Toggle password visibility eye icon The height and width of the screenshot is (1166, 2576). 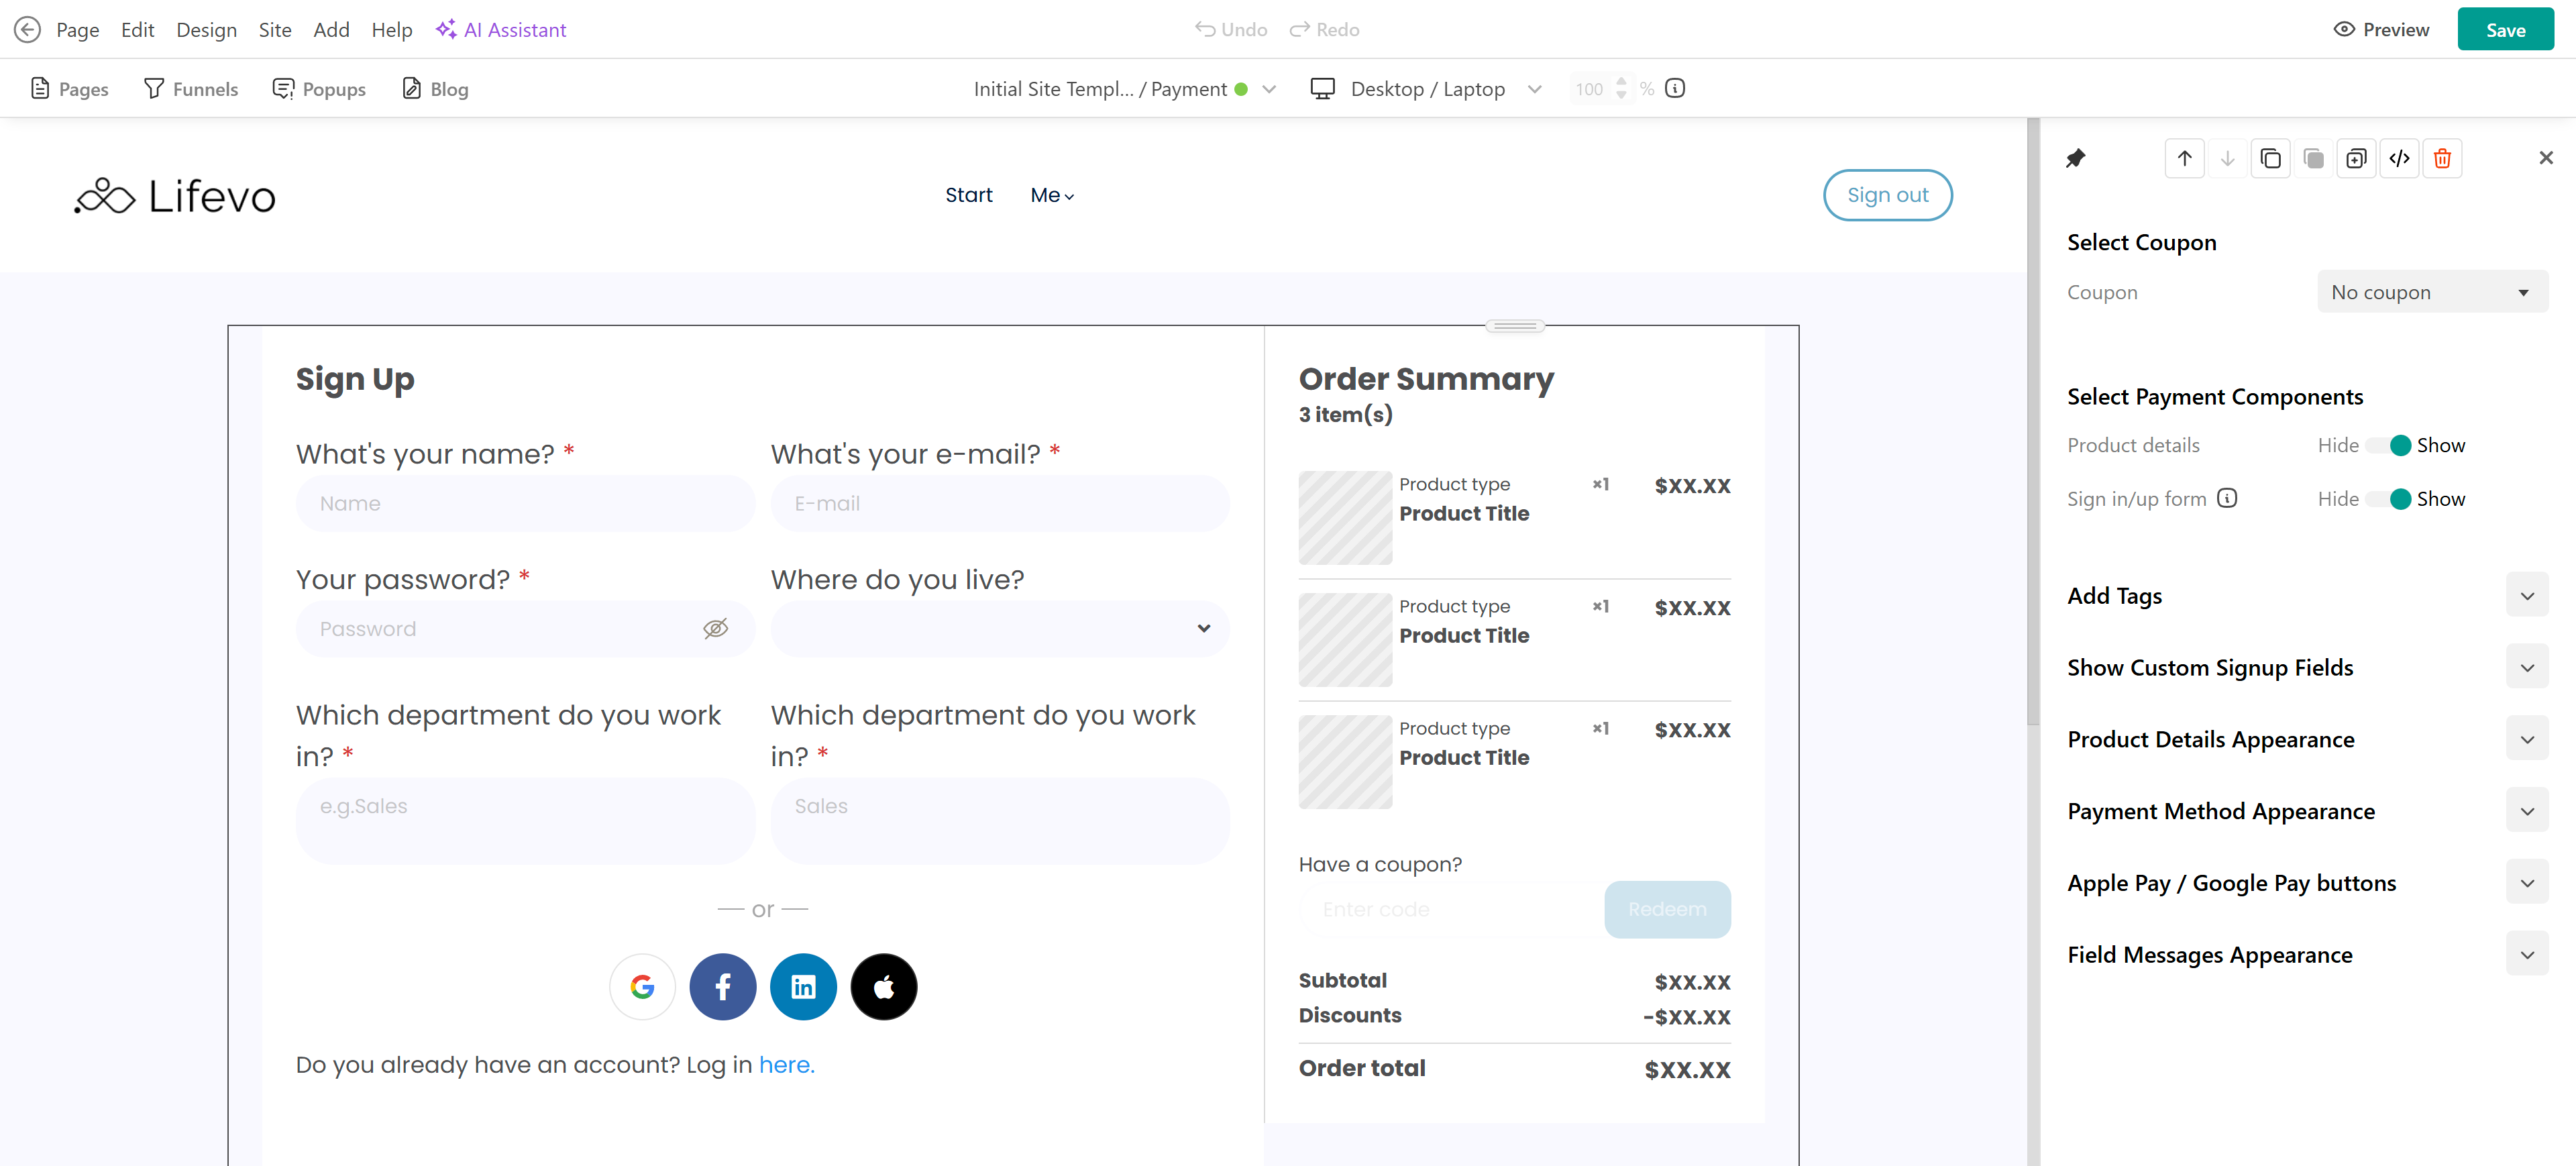[715, 629]
